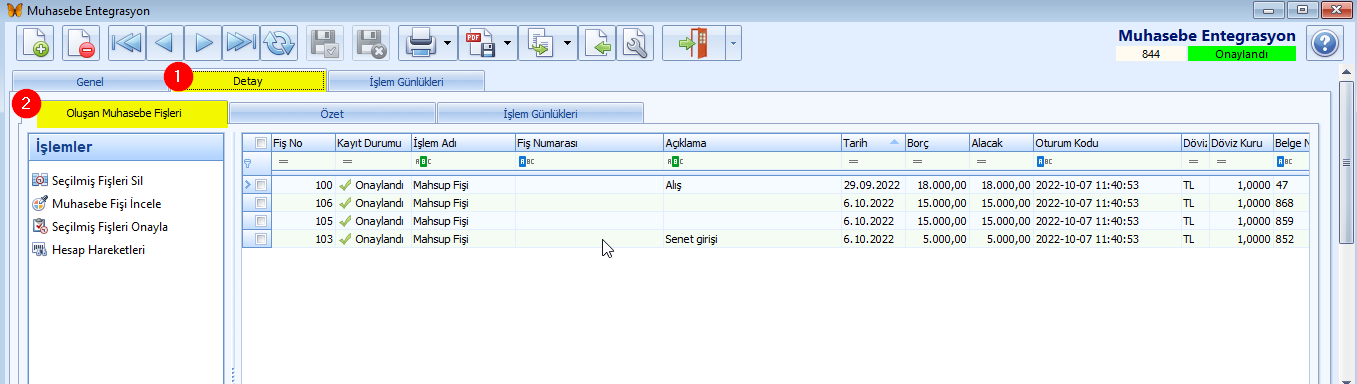Open the lower İşlem Günlükleri sub-tab
The image size is (1357, 384).
click(x=540, y=113)
